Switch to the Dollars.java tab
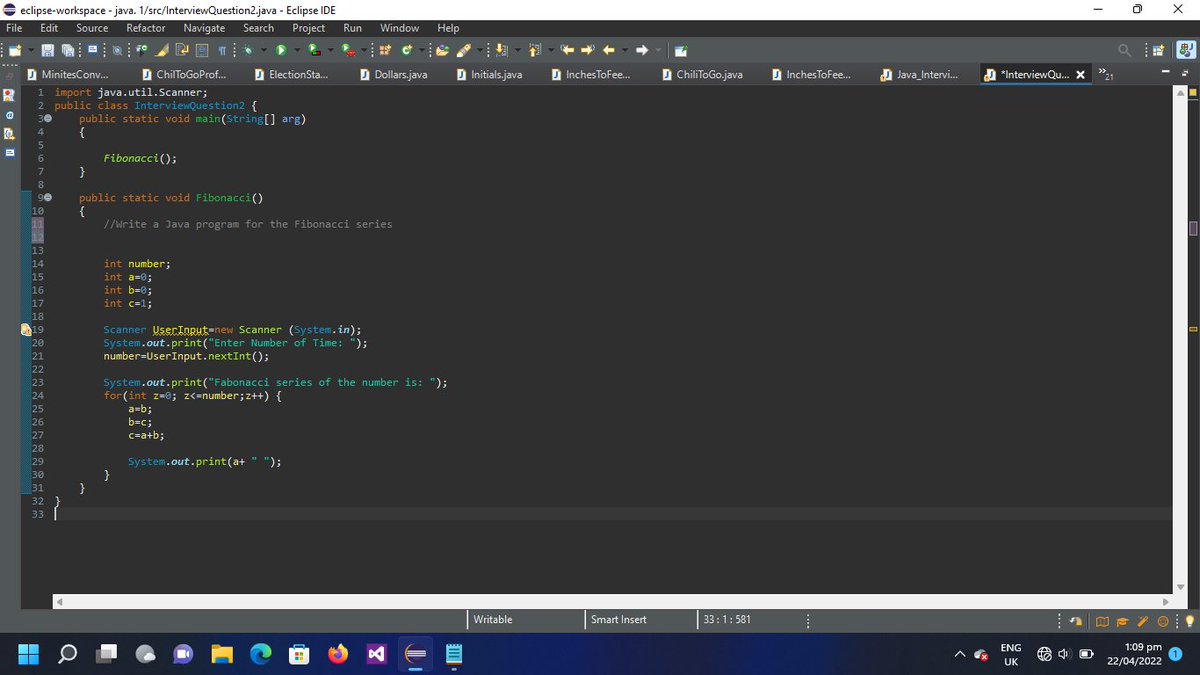Viewport: 1200px width, 675px height. click(x=393, y=75)
